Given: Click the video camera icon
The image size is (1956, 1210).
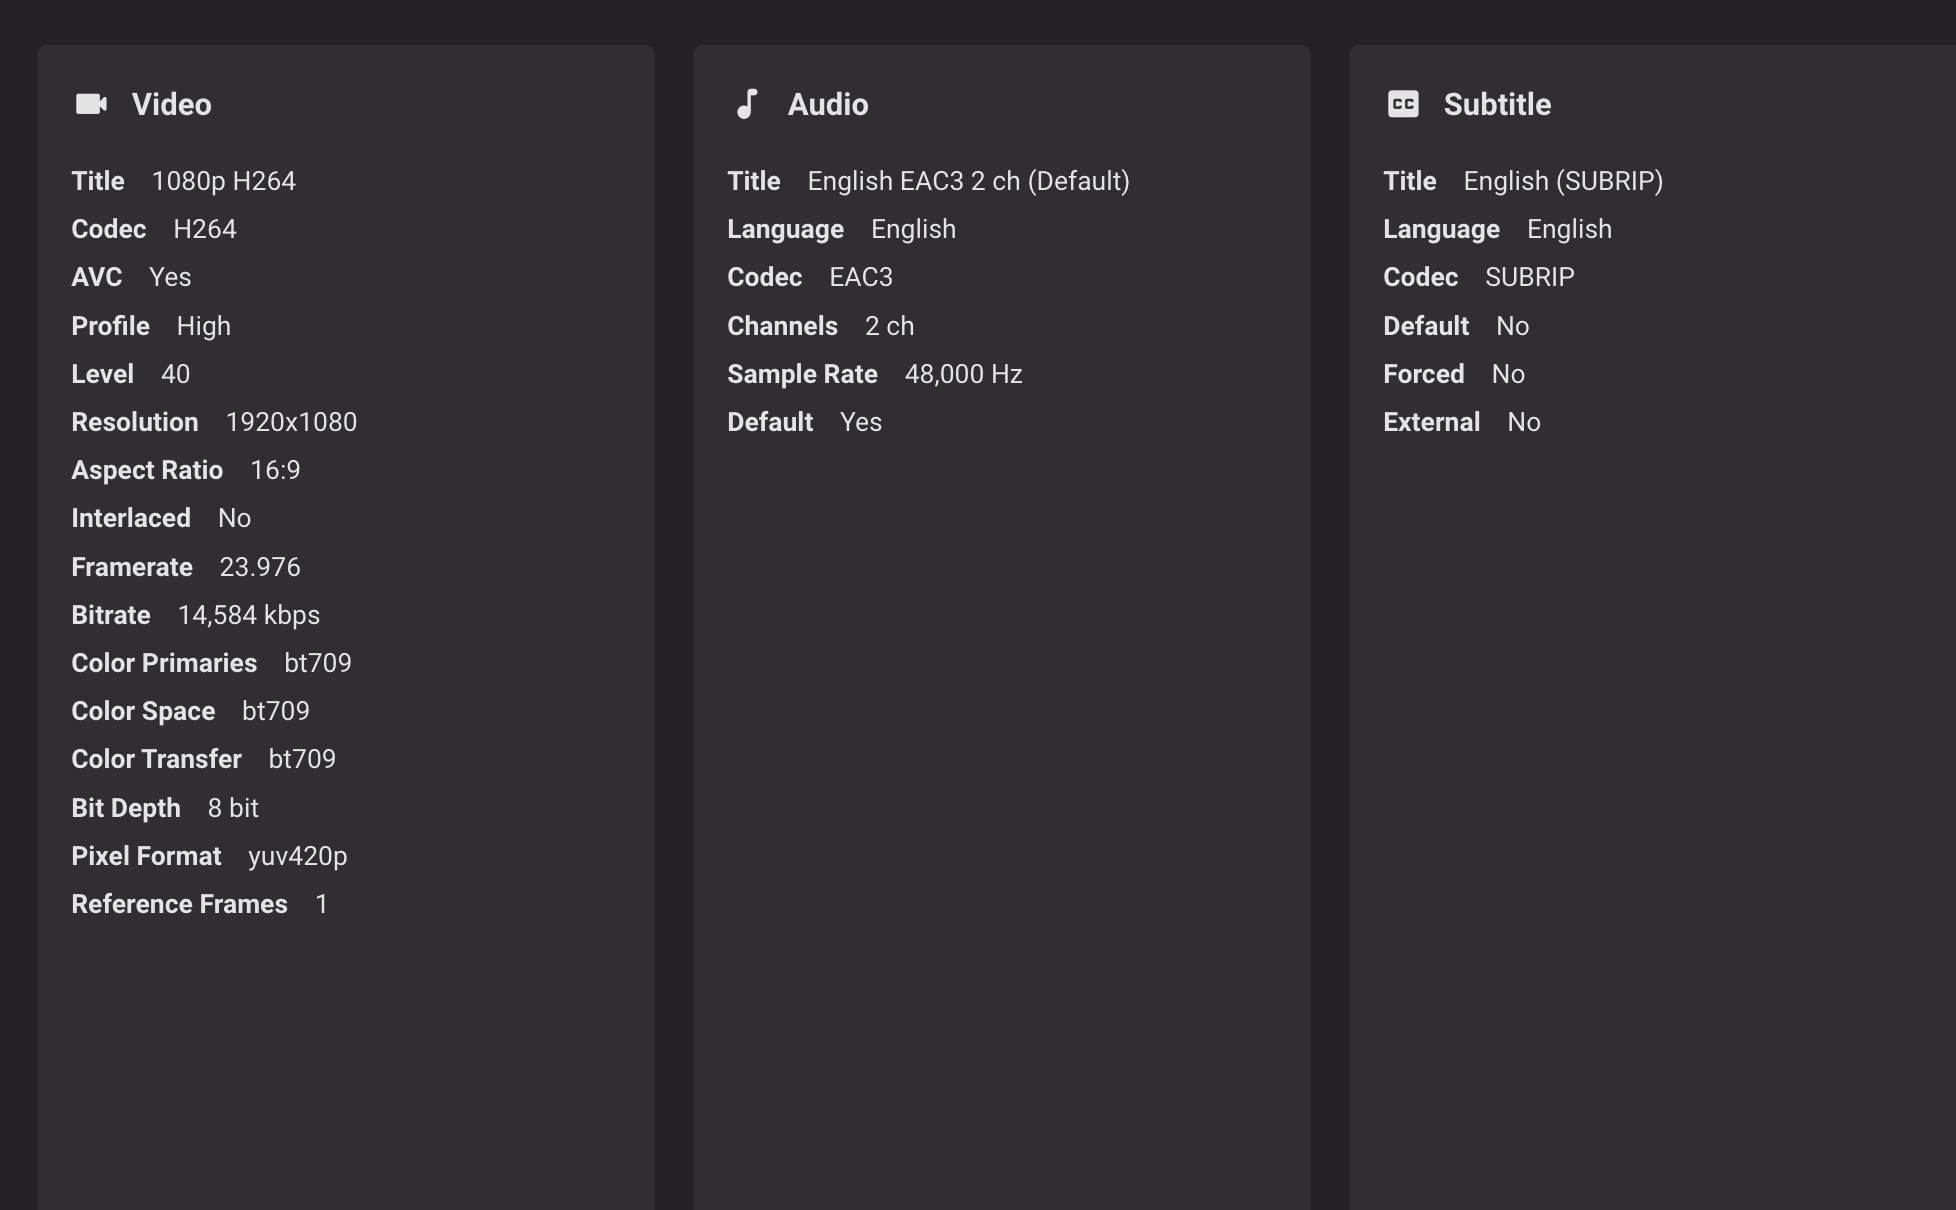Looking at the screenshot, I should coord(91,104).
